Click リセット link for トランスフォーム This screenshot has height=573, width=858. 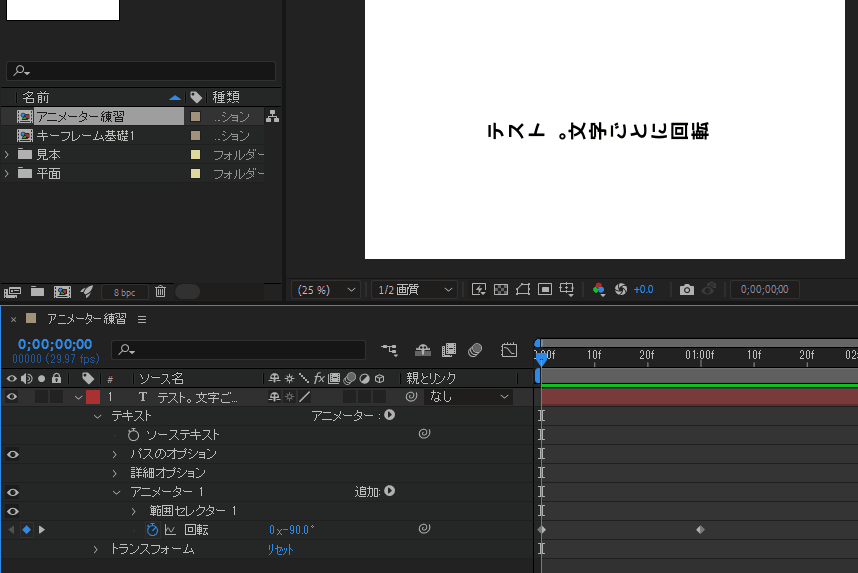pyautogui.click(x=280, y=549)
